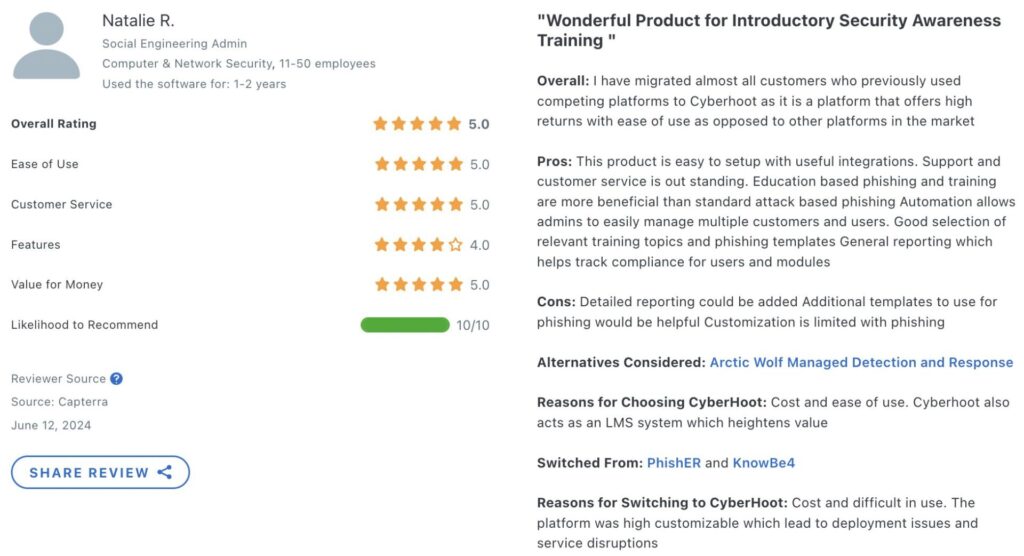
Task: Click the 10/10 recommendation score
Action: pos(473,325)
